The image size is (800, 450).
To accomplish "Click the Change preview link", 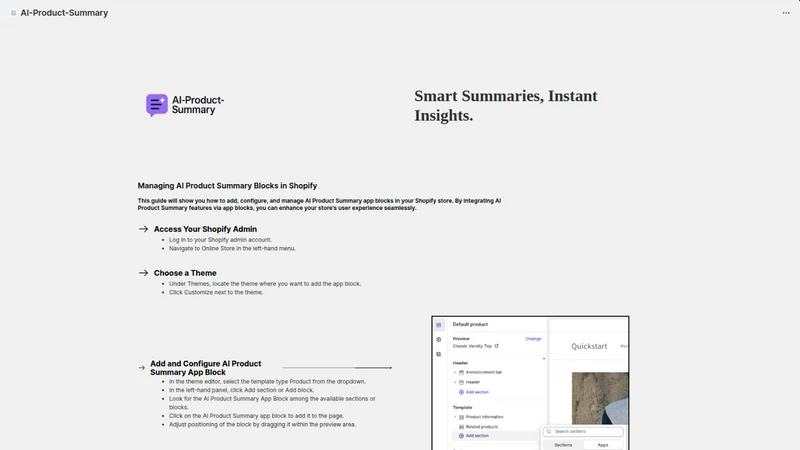I will (533, 339).
